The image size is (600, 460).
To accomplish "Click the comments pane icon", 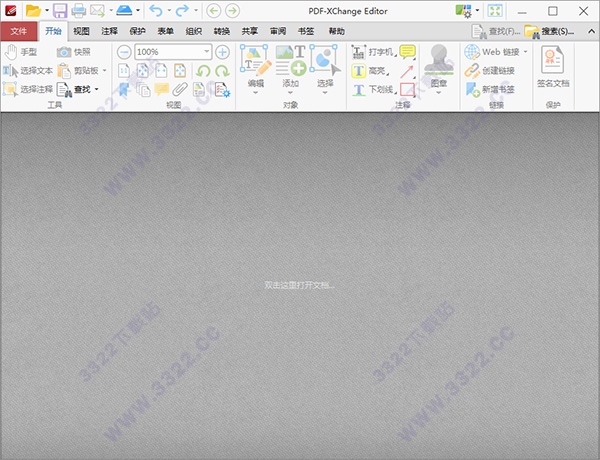I will point(161,90).
